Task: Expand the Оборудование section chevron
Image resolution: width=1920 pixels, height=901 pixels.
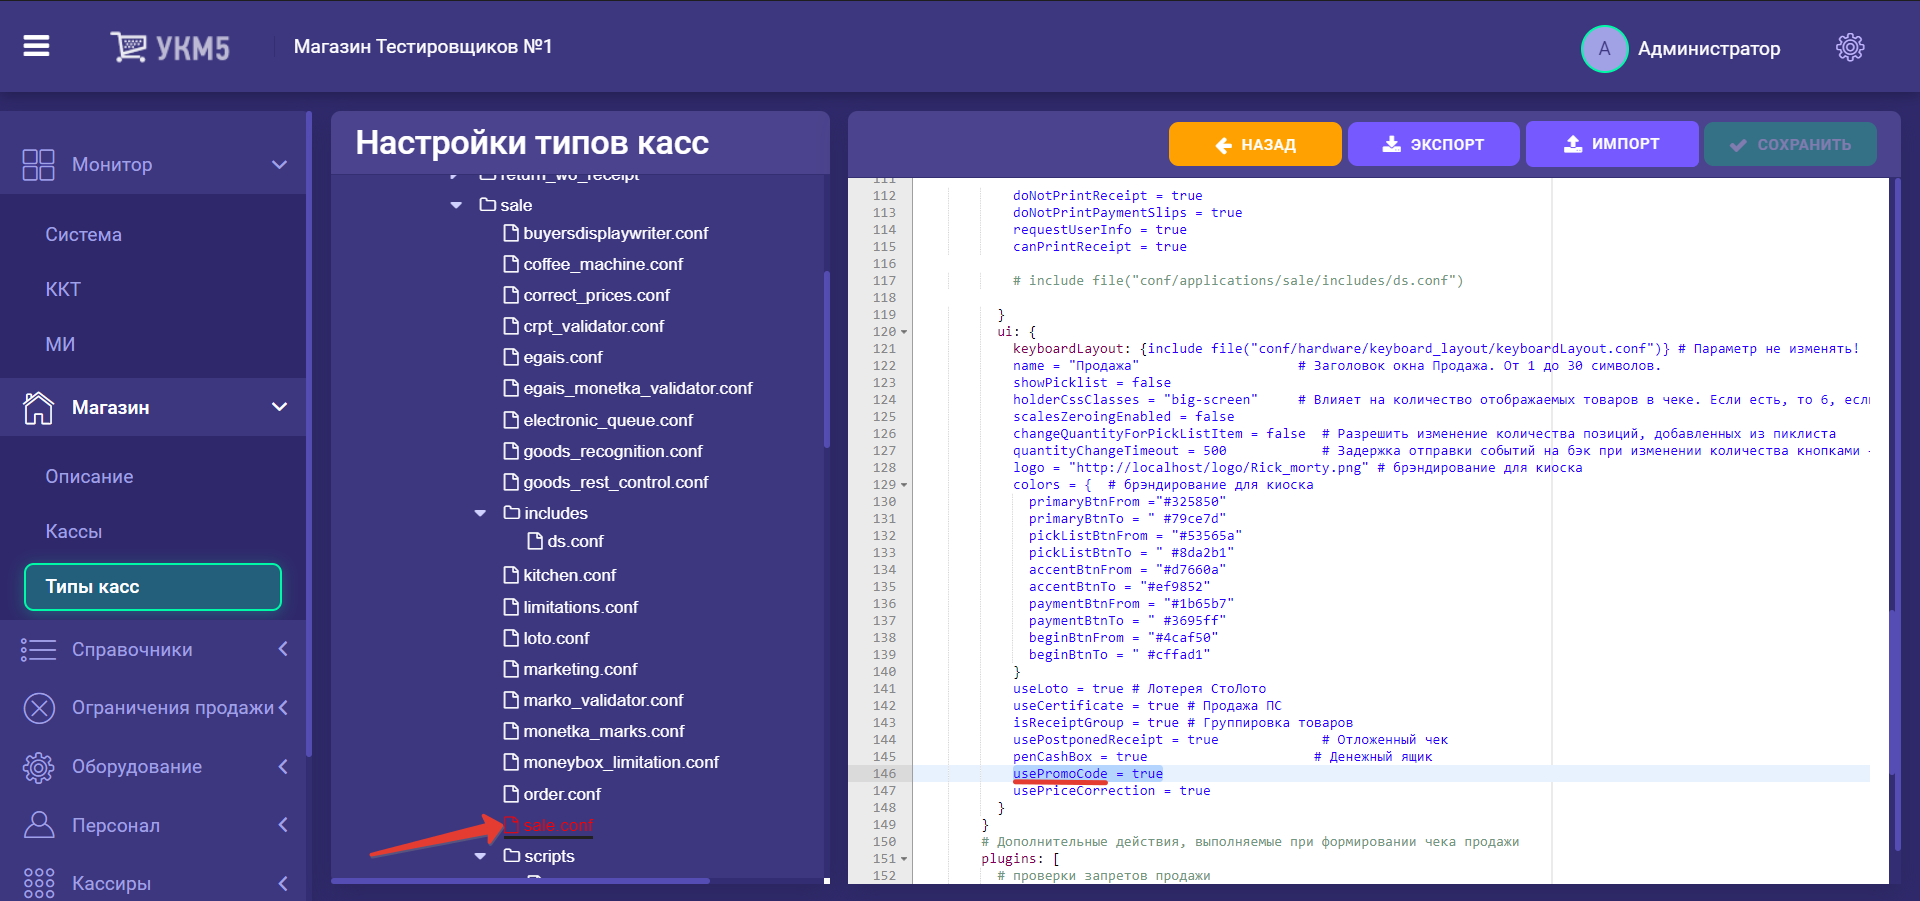Action: coord(283,767)
